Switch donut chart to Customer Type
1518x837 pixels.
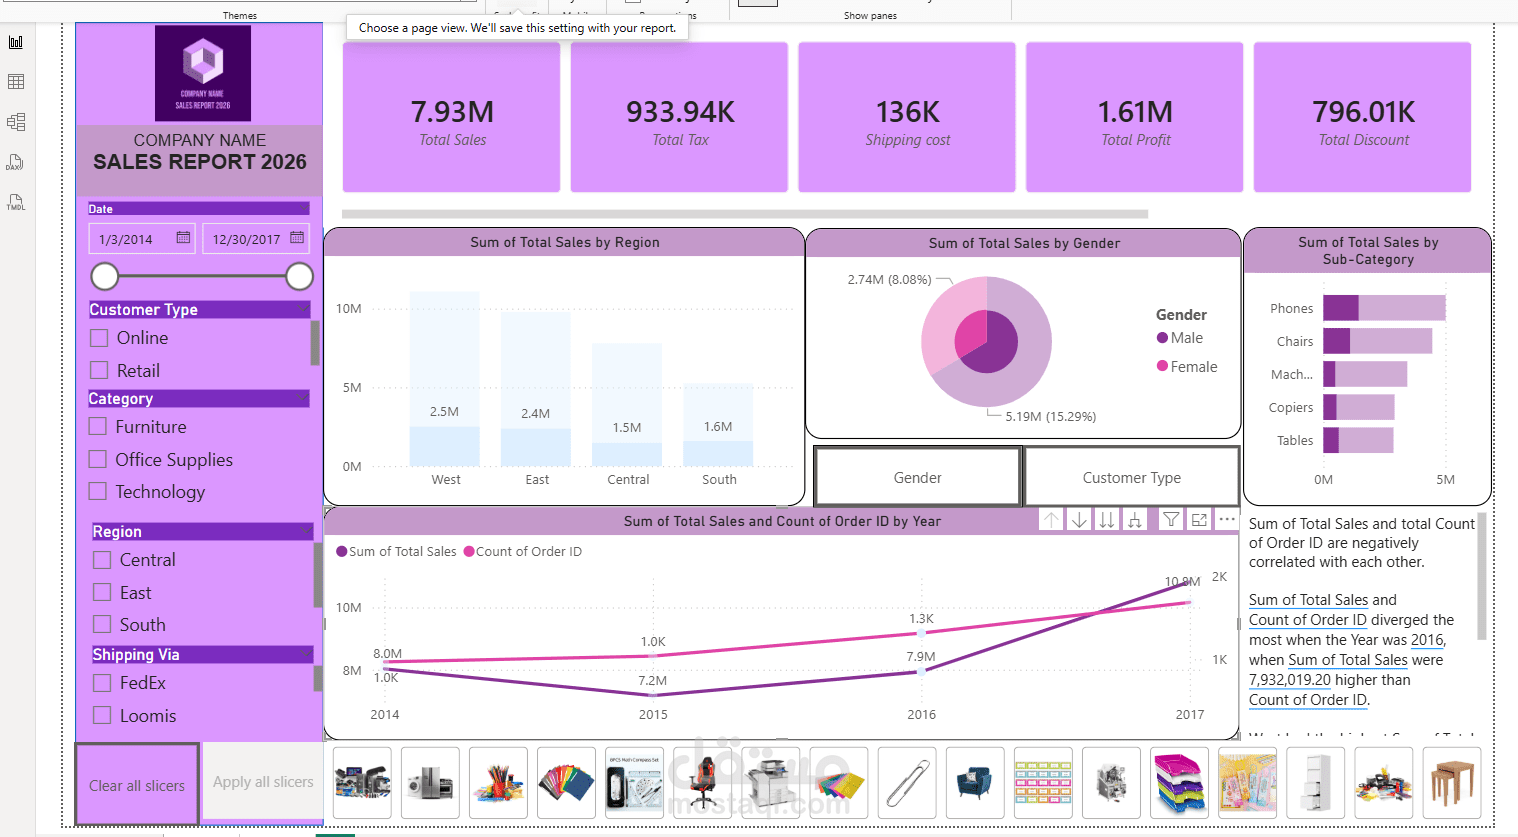pos(1132,478)
